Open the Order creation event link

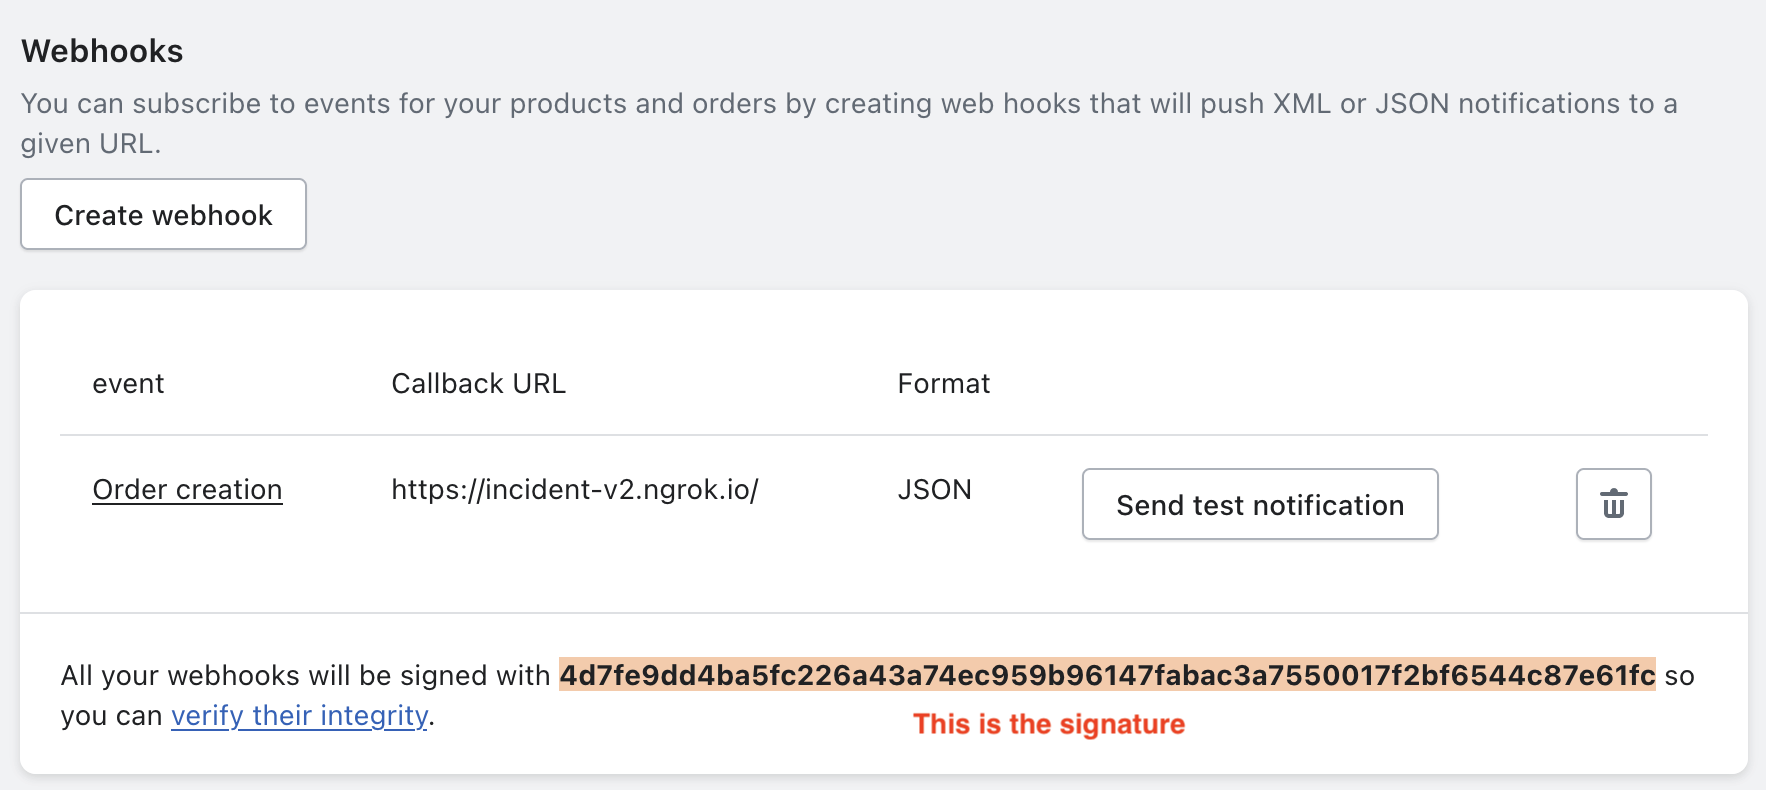tap(187, 490)
